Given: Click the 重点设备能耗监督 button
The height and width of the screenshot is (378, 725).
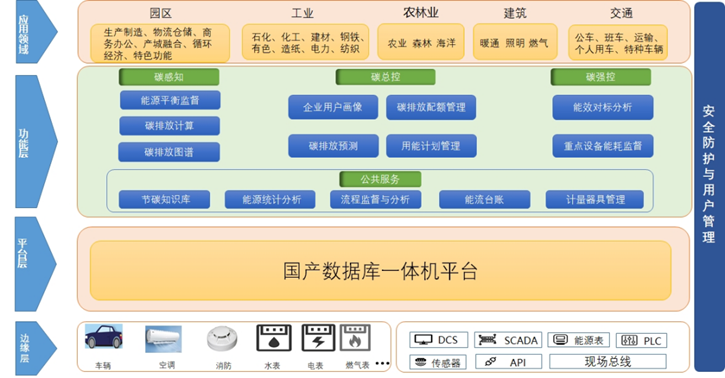Looking at the screenshot, I should (x=602, y=146).
